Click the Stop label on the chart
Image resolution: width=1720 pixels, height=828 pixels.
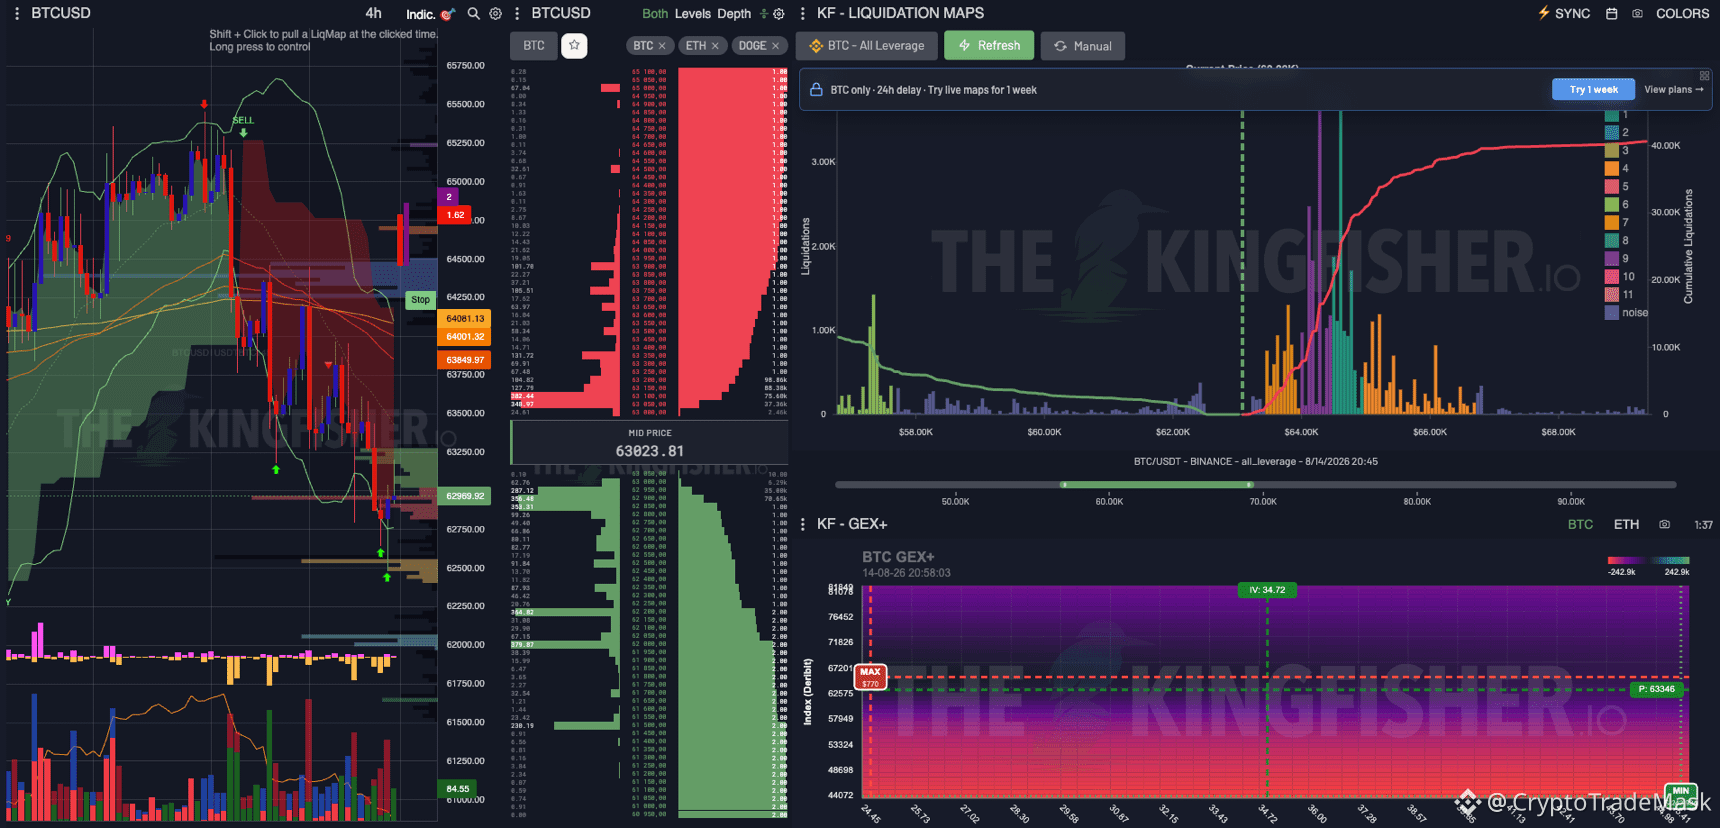[x=420, y=299]
